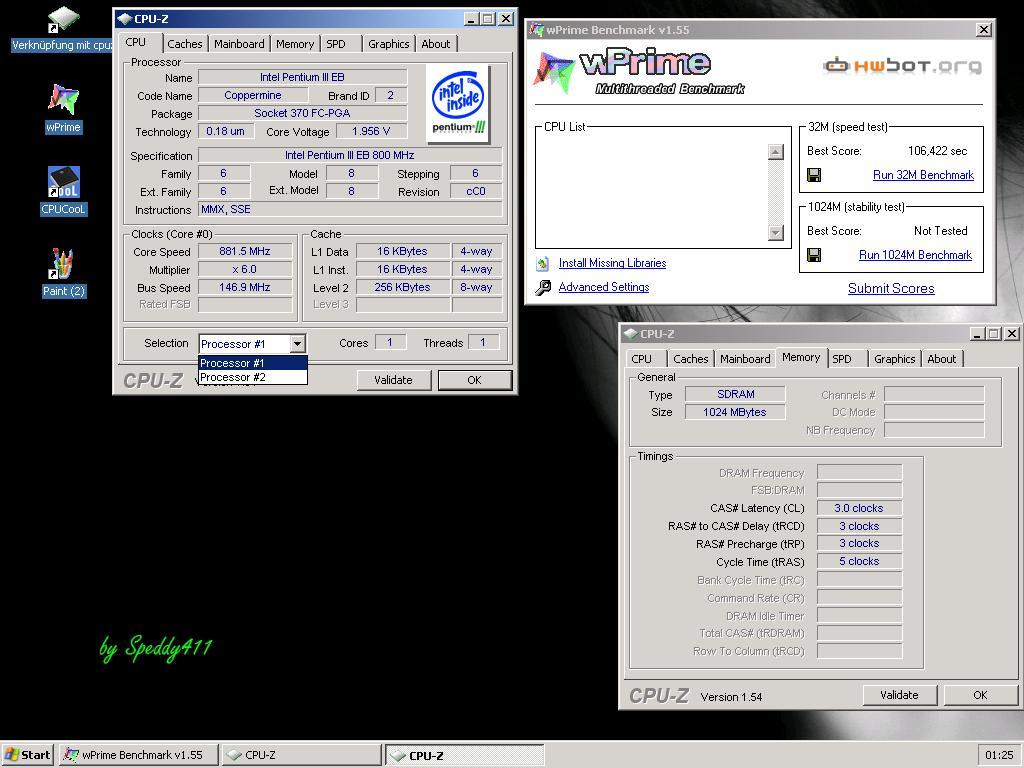Click the Revision value cC0
Screen dimensions: 1024x768
[476, 191]
